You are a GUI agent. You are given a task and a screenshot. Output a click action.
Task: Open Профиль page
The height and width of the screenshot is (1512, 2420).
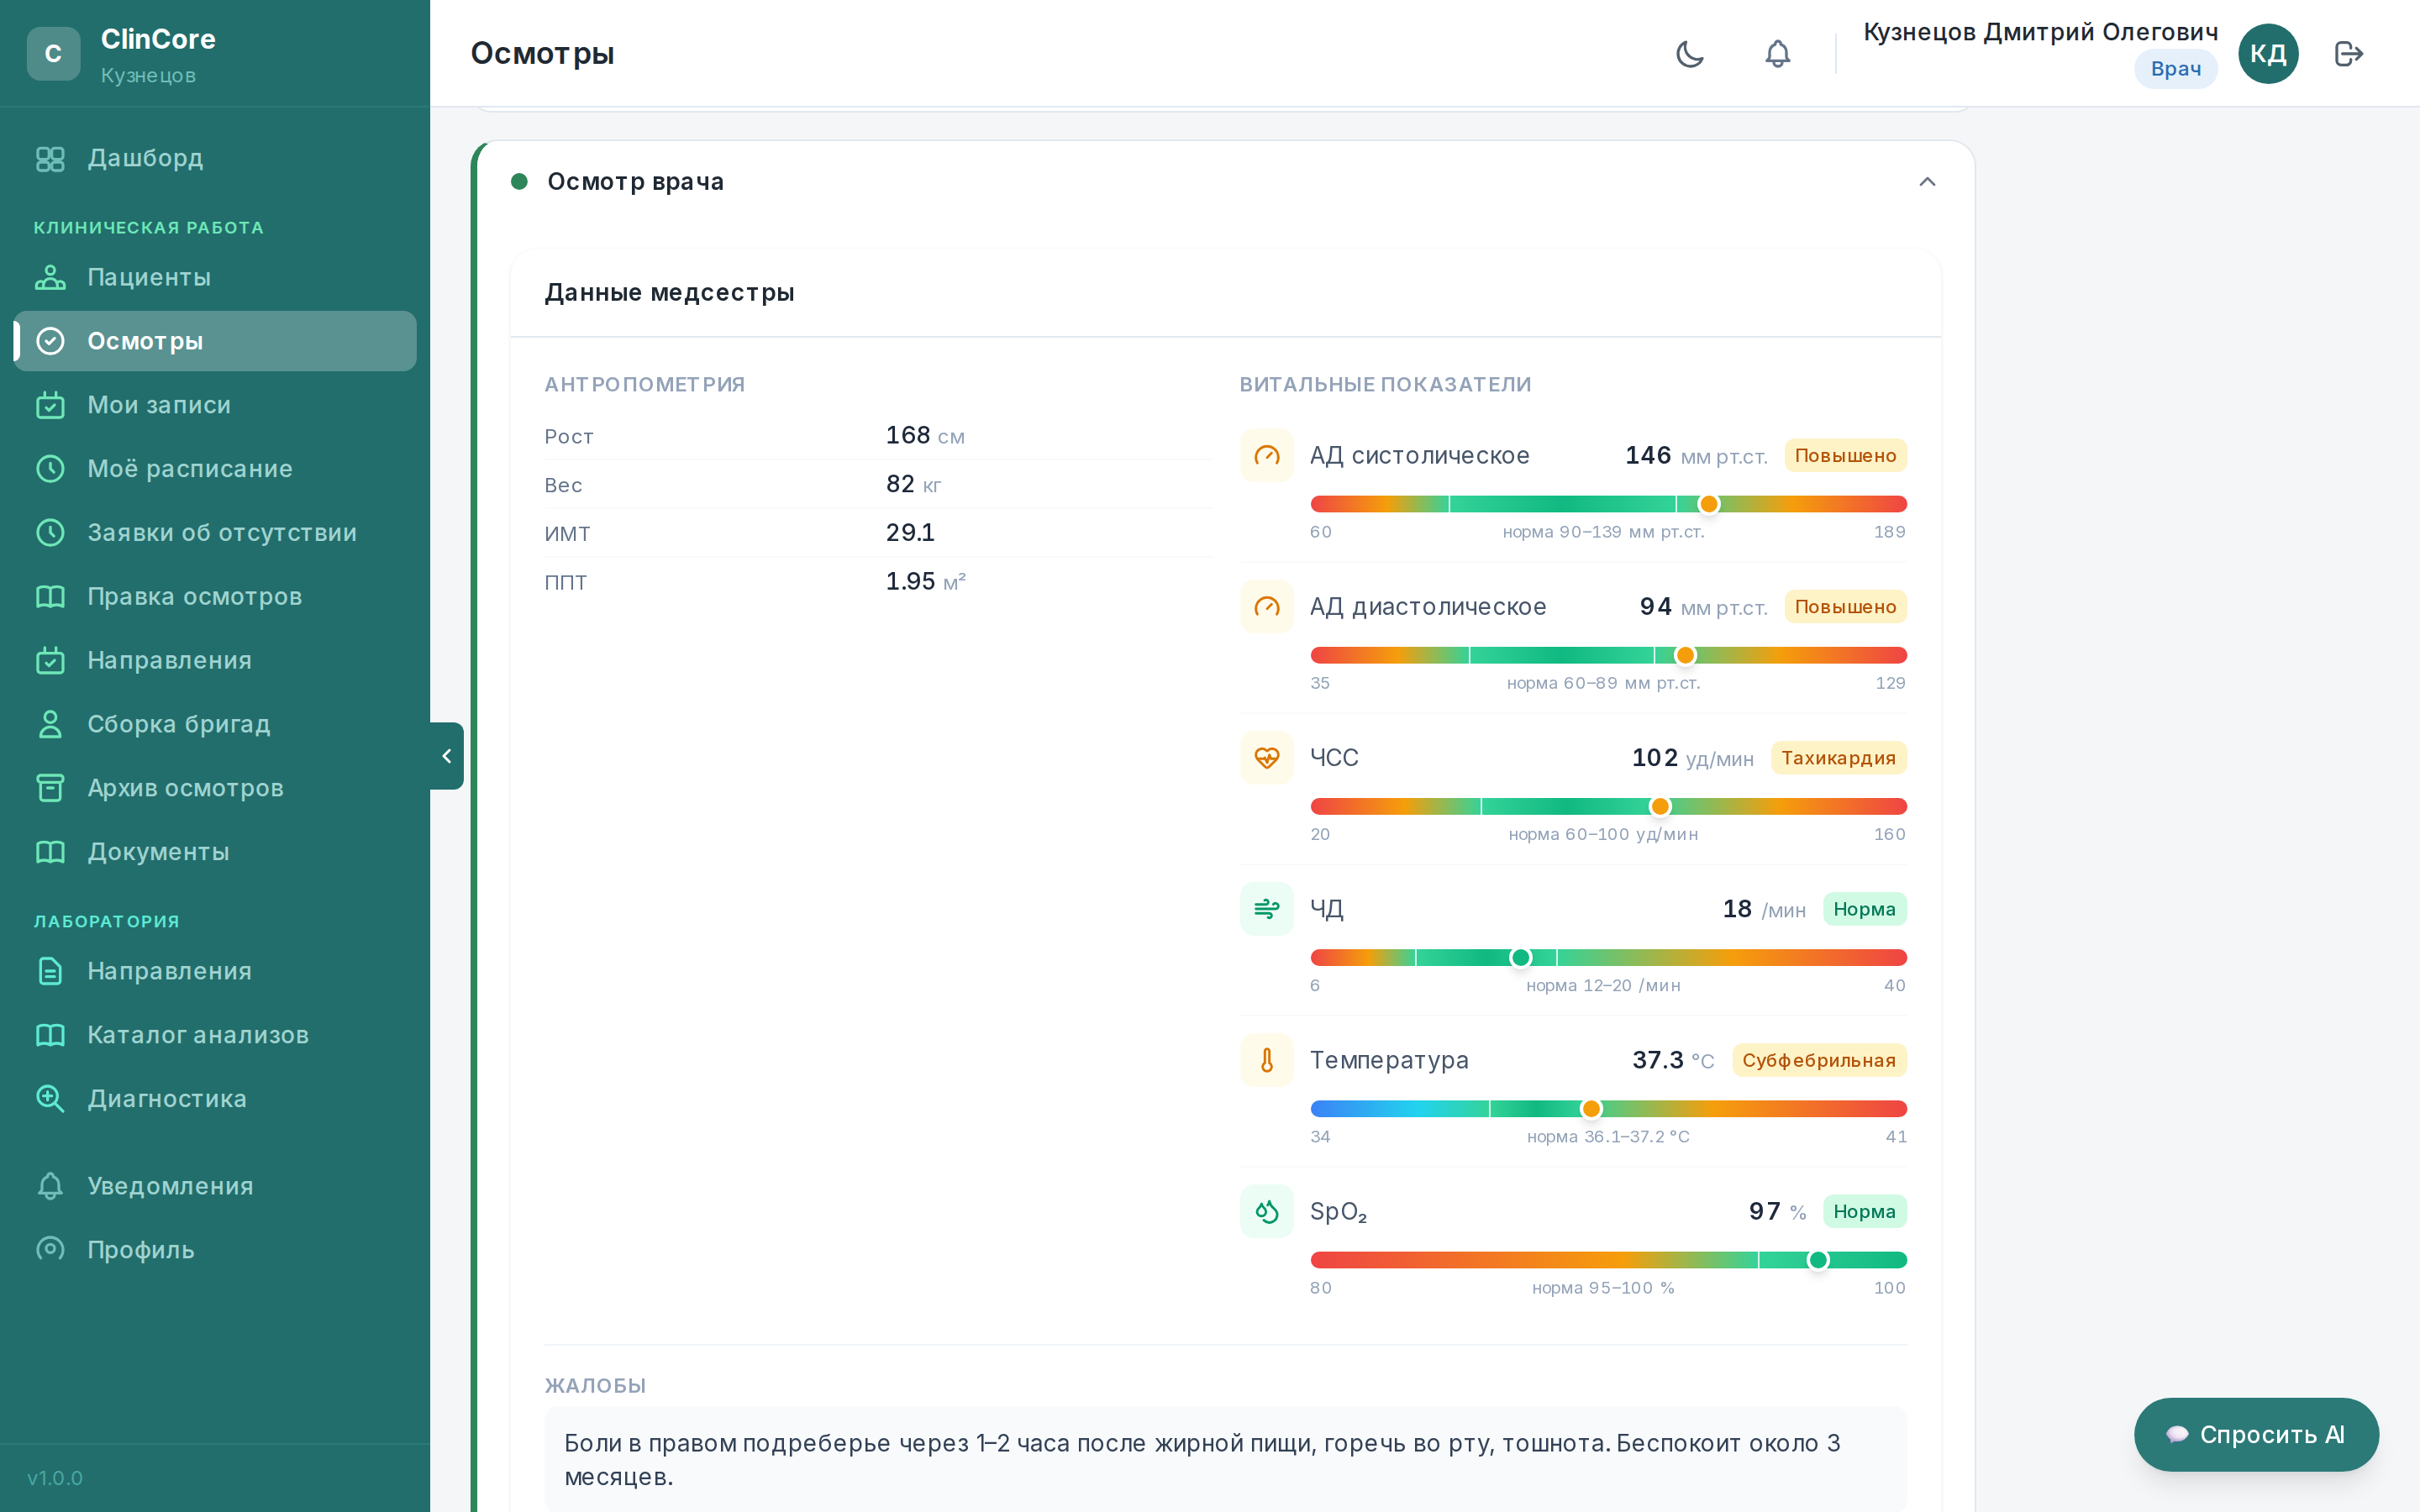click(215, 1250)
